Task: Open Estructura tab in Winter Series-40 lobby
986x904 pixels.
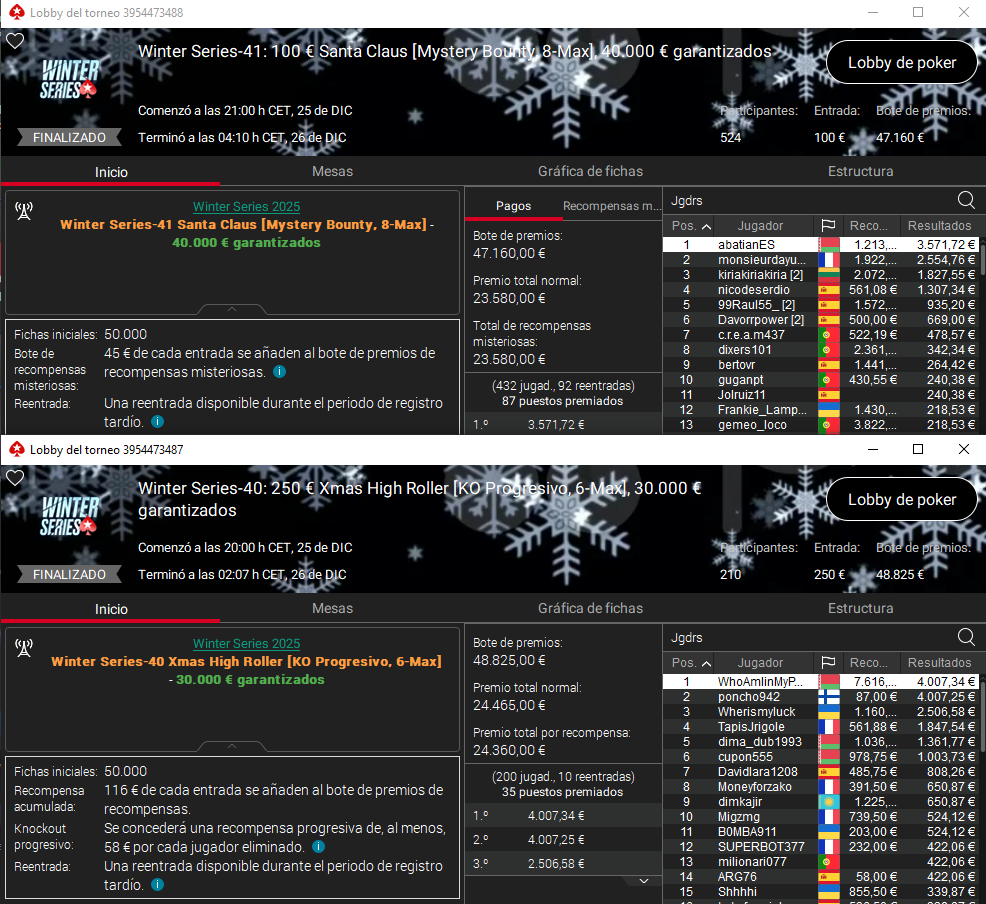Action: 860,608
